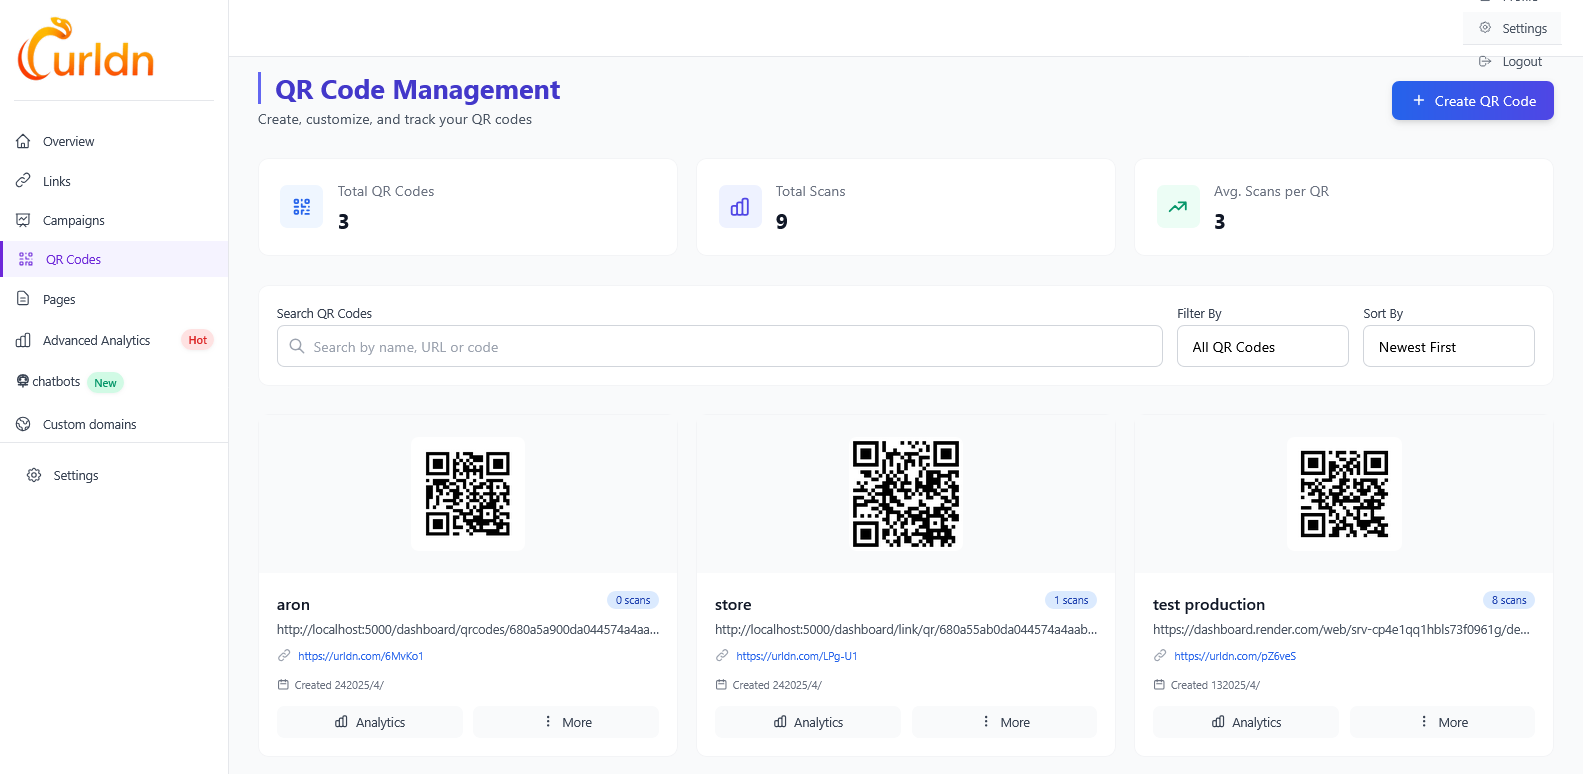
Task: Open short link urldn.com/pZ6veS
Action: coord(1235,656)
